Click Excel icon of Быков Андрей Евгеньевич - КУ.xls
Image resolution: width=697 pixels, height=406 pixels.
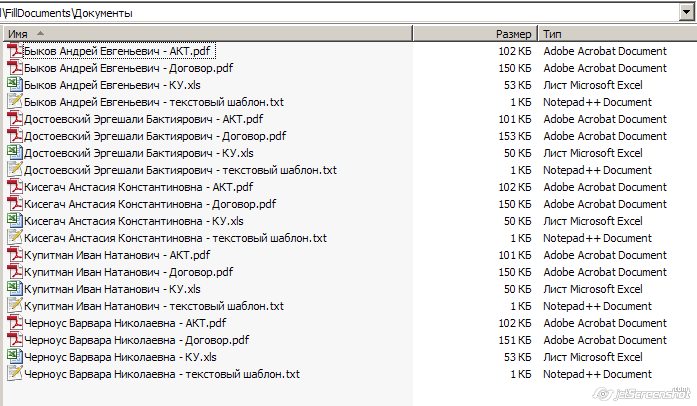15,84
